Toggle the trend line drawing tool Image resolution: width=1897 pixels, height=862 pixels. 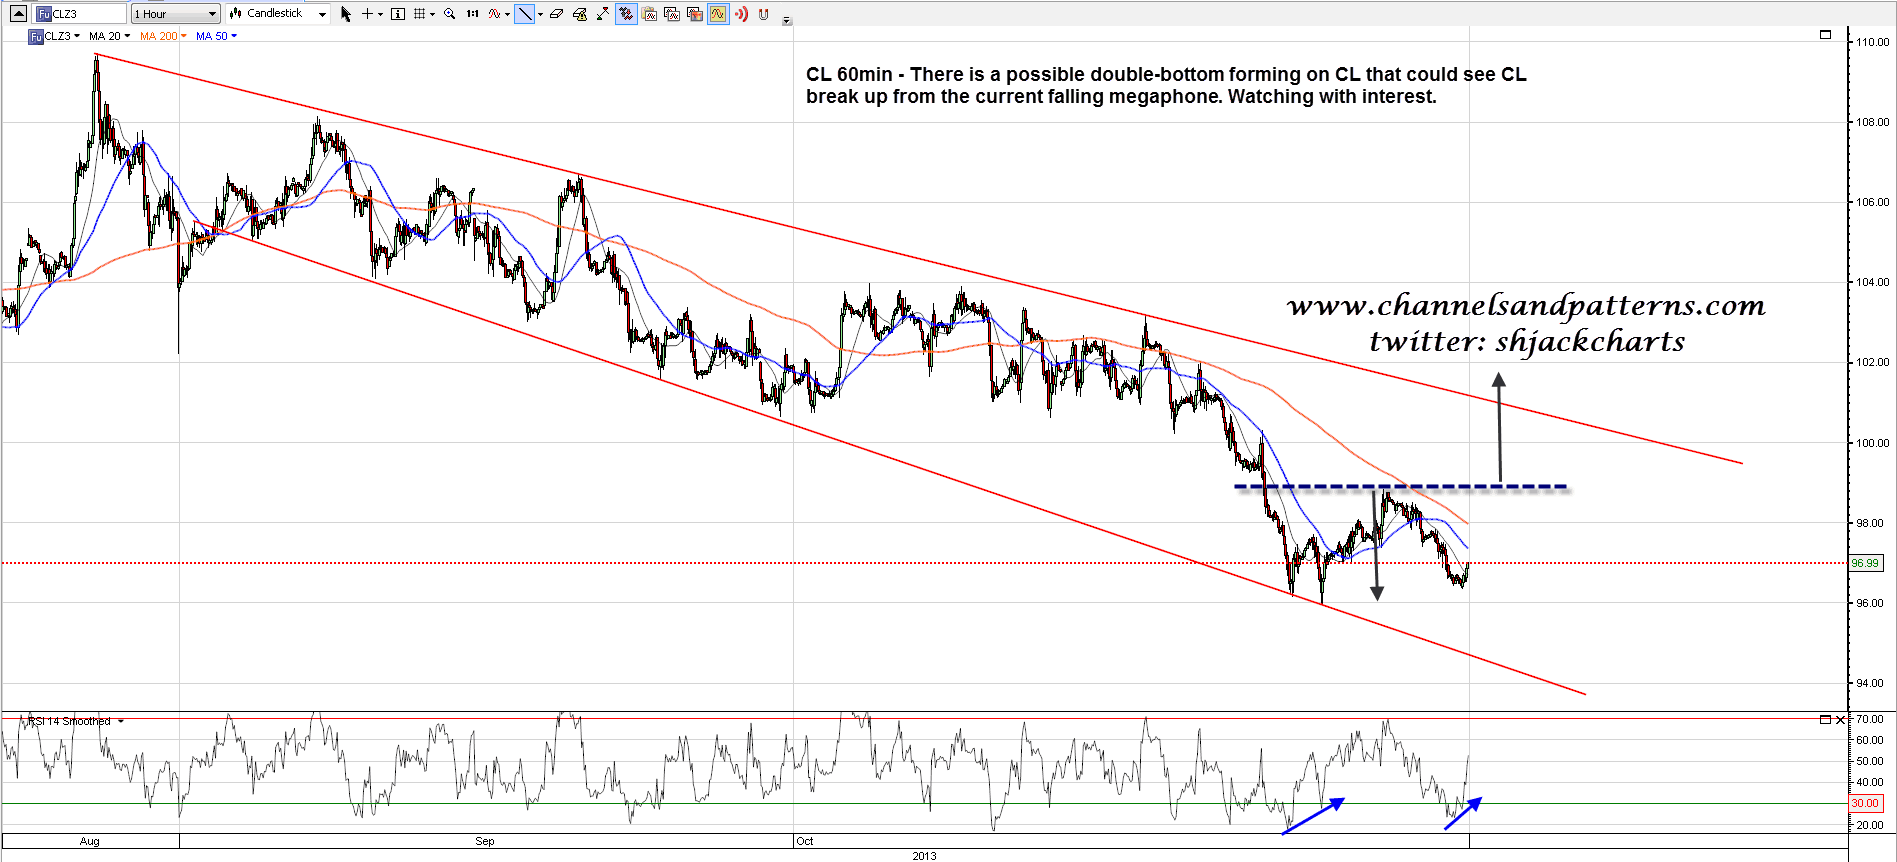tap(524, 14)
